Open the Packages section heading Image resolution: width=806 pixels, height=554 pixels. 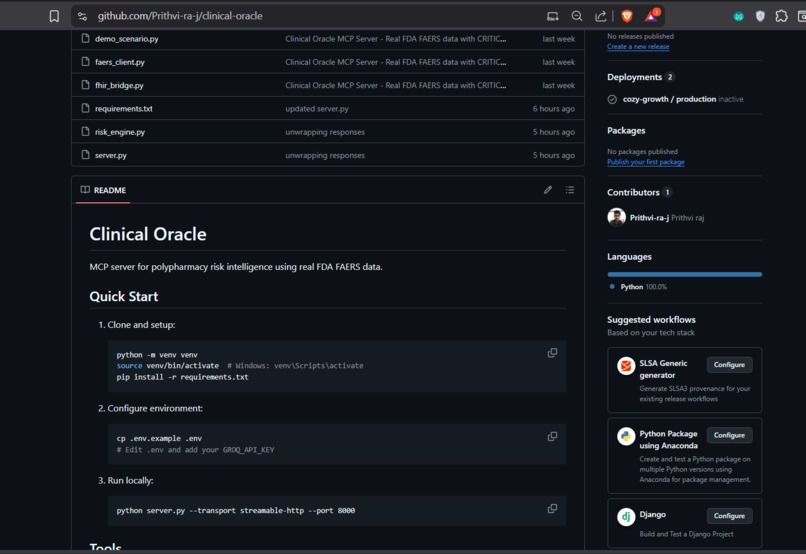pyautogui.click(x=626, y=131)
